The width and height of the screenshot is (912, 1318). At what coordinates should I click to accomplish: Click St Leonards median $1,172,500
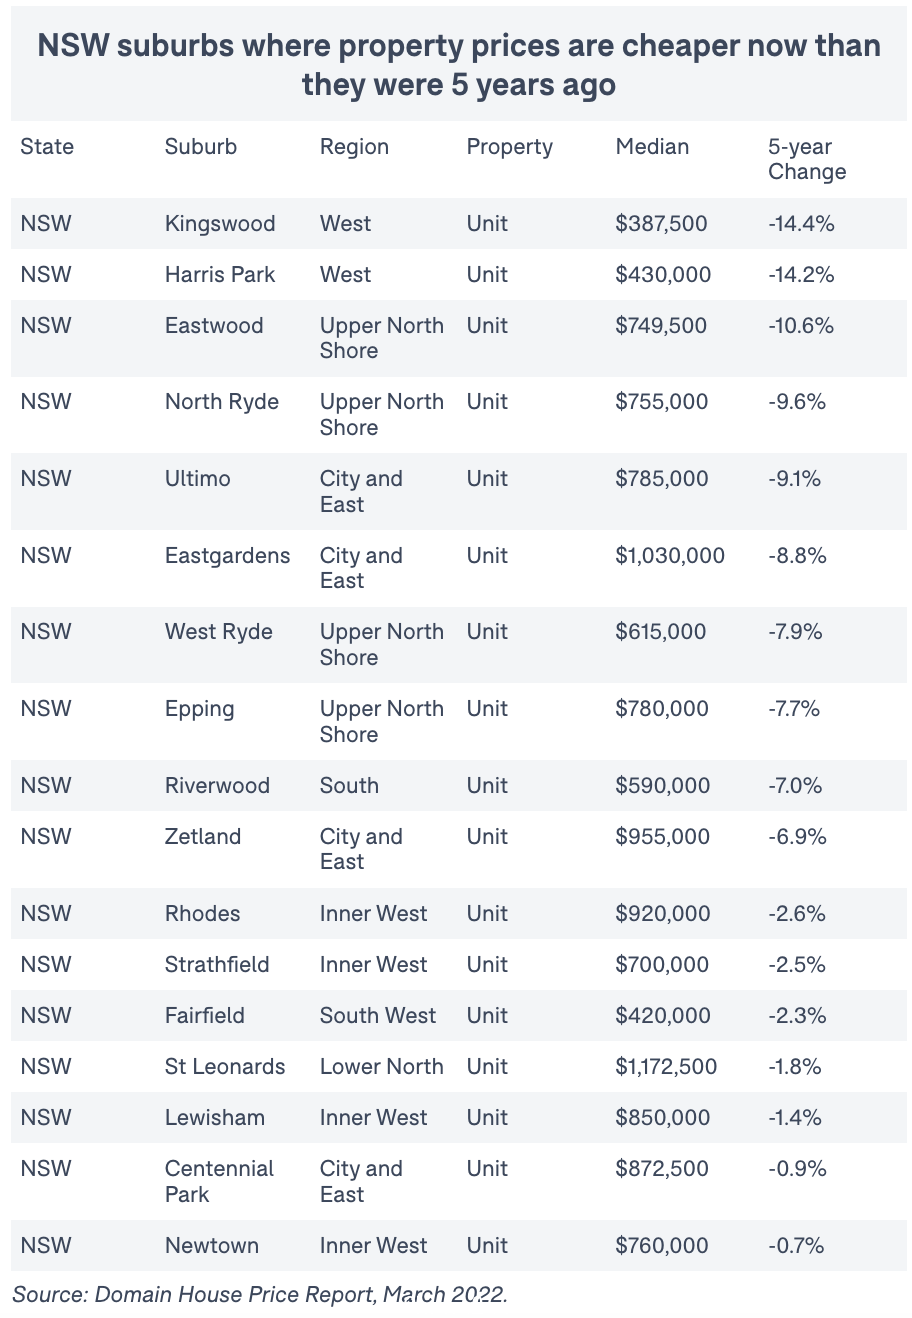point(666,1067)
